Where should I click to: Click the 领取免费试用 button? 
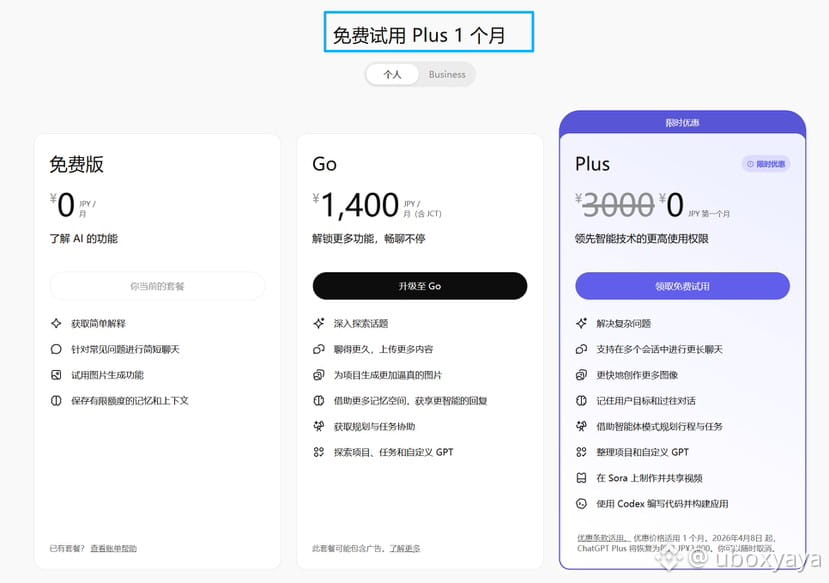[x=682, y=286]
